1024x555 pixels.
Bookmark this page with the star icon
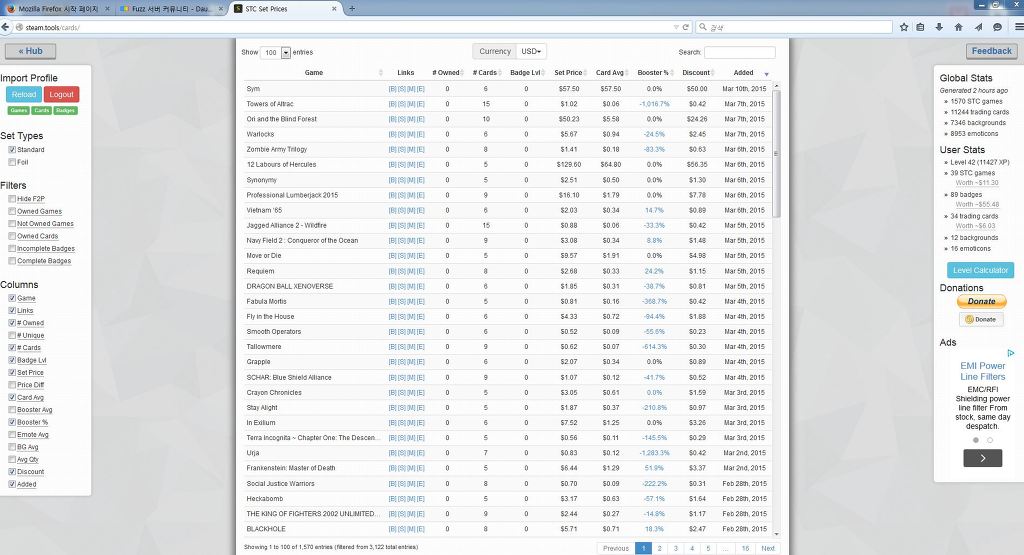pos(904,27)
